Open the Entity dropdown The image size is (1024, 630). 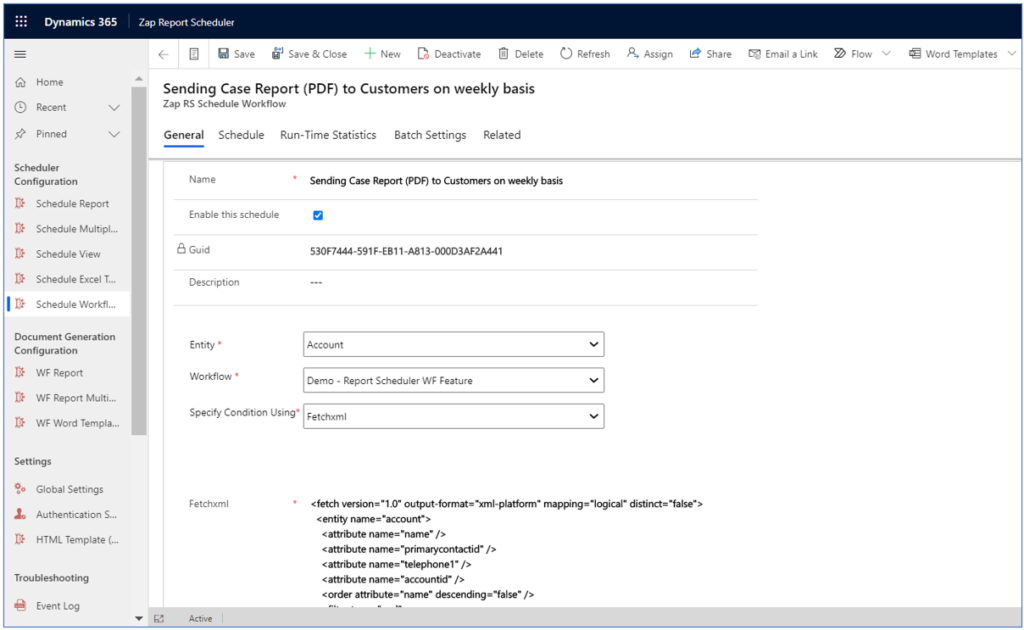pos(453,344)
